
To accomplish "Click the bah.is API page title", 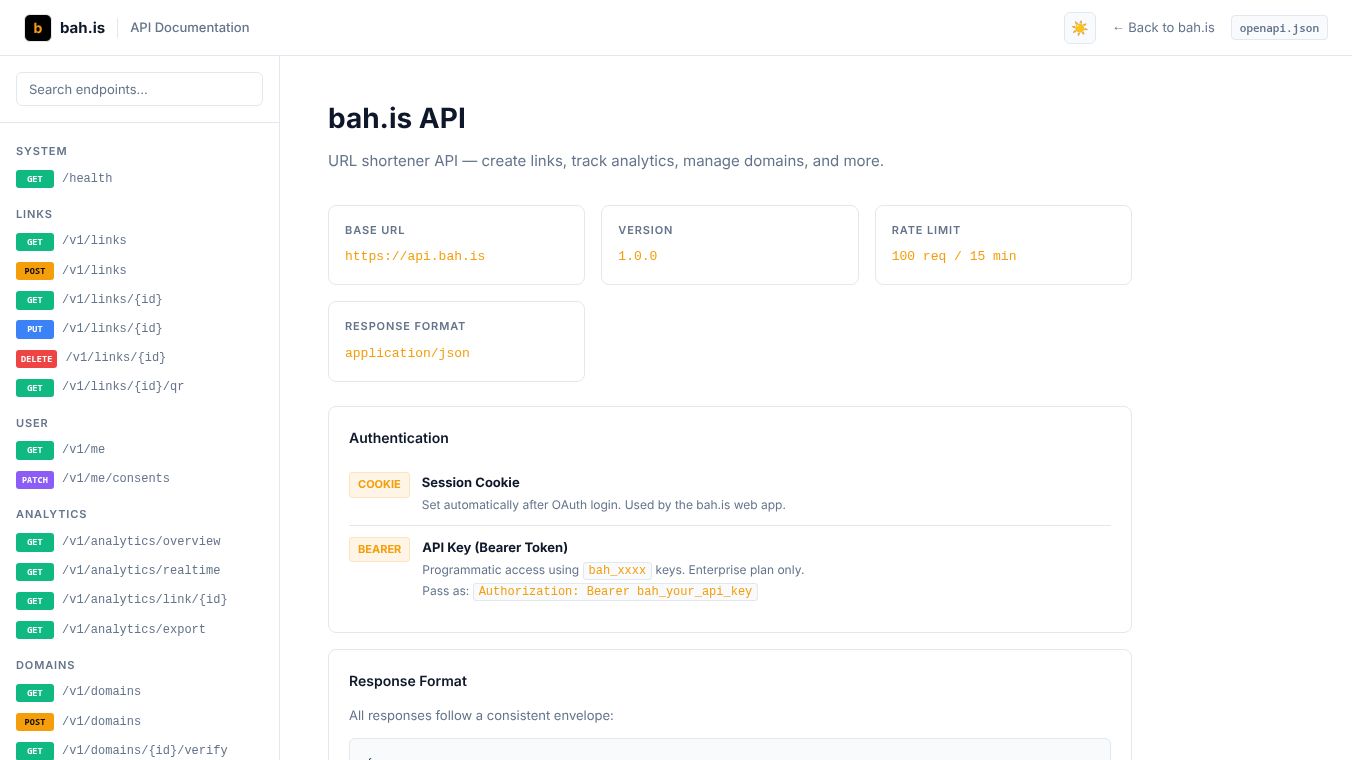I will [x=397, y=118].
